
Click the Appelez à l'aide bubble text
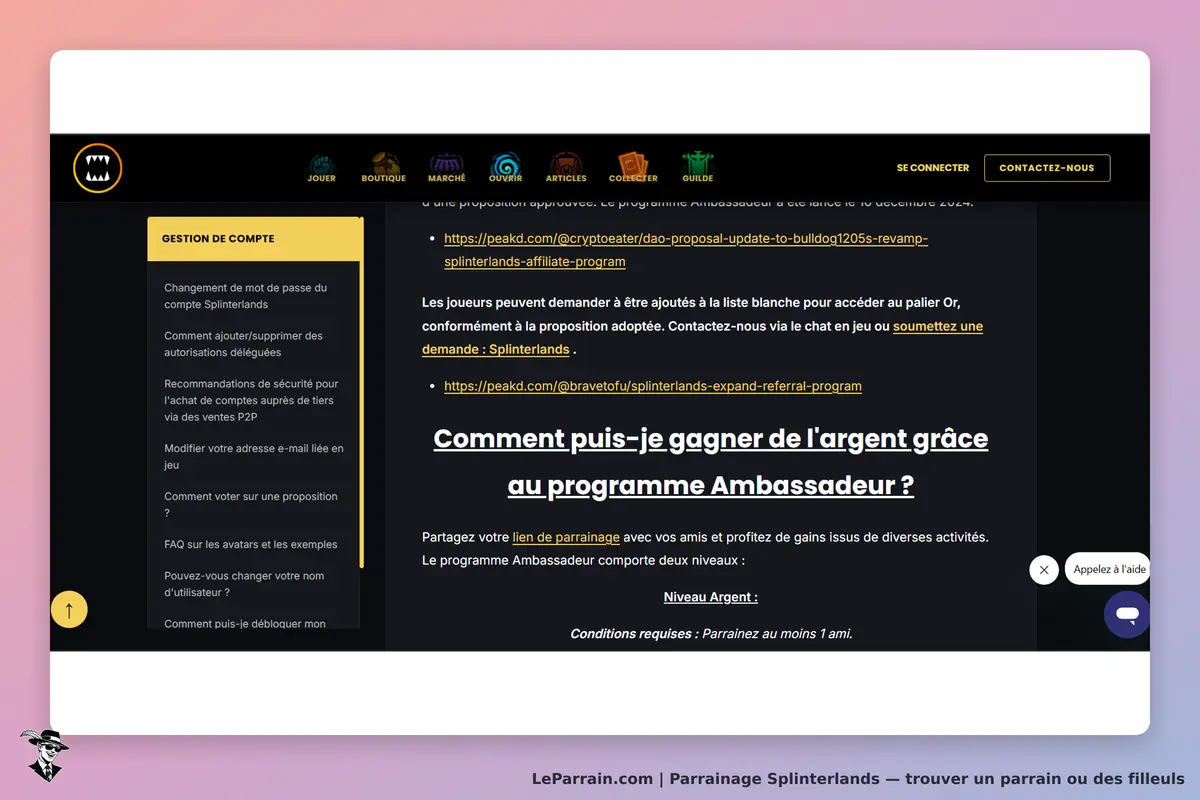(1109, 569)
